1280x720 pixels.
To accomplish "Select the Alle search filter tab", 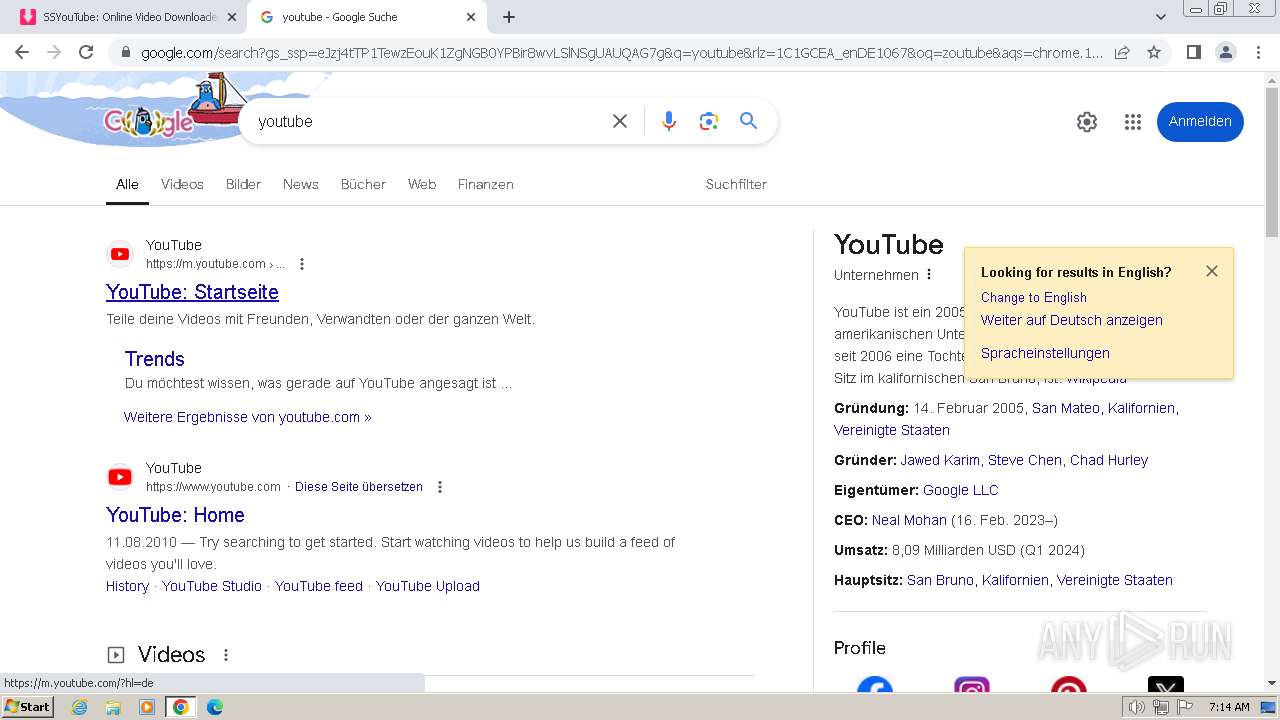I will (127, 184).
